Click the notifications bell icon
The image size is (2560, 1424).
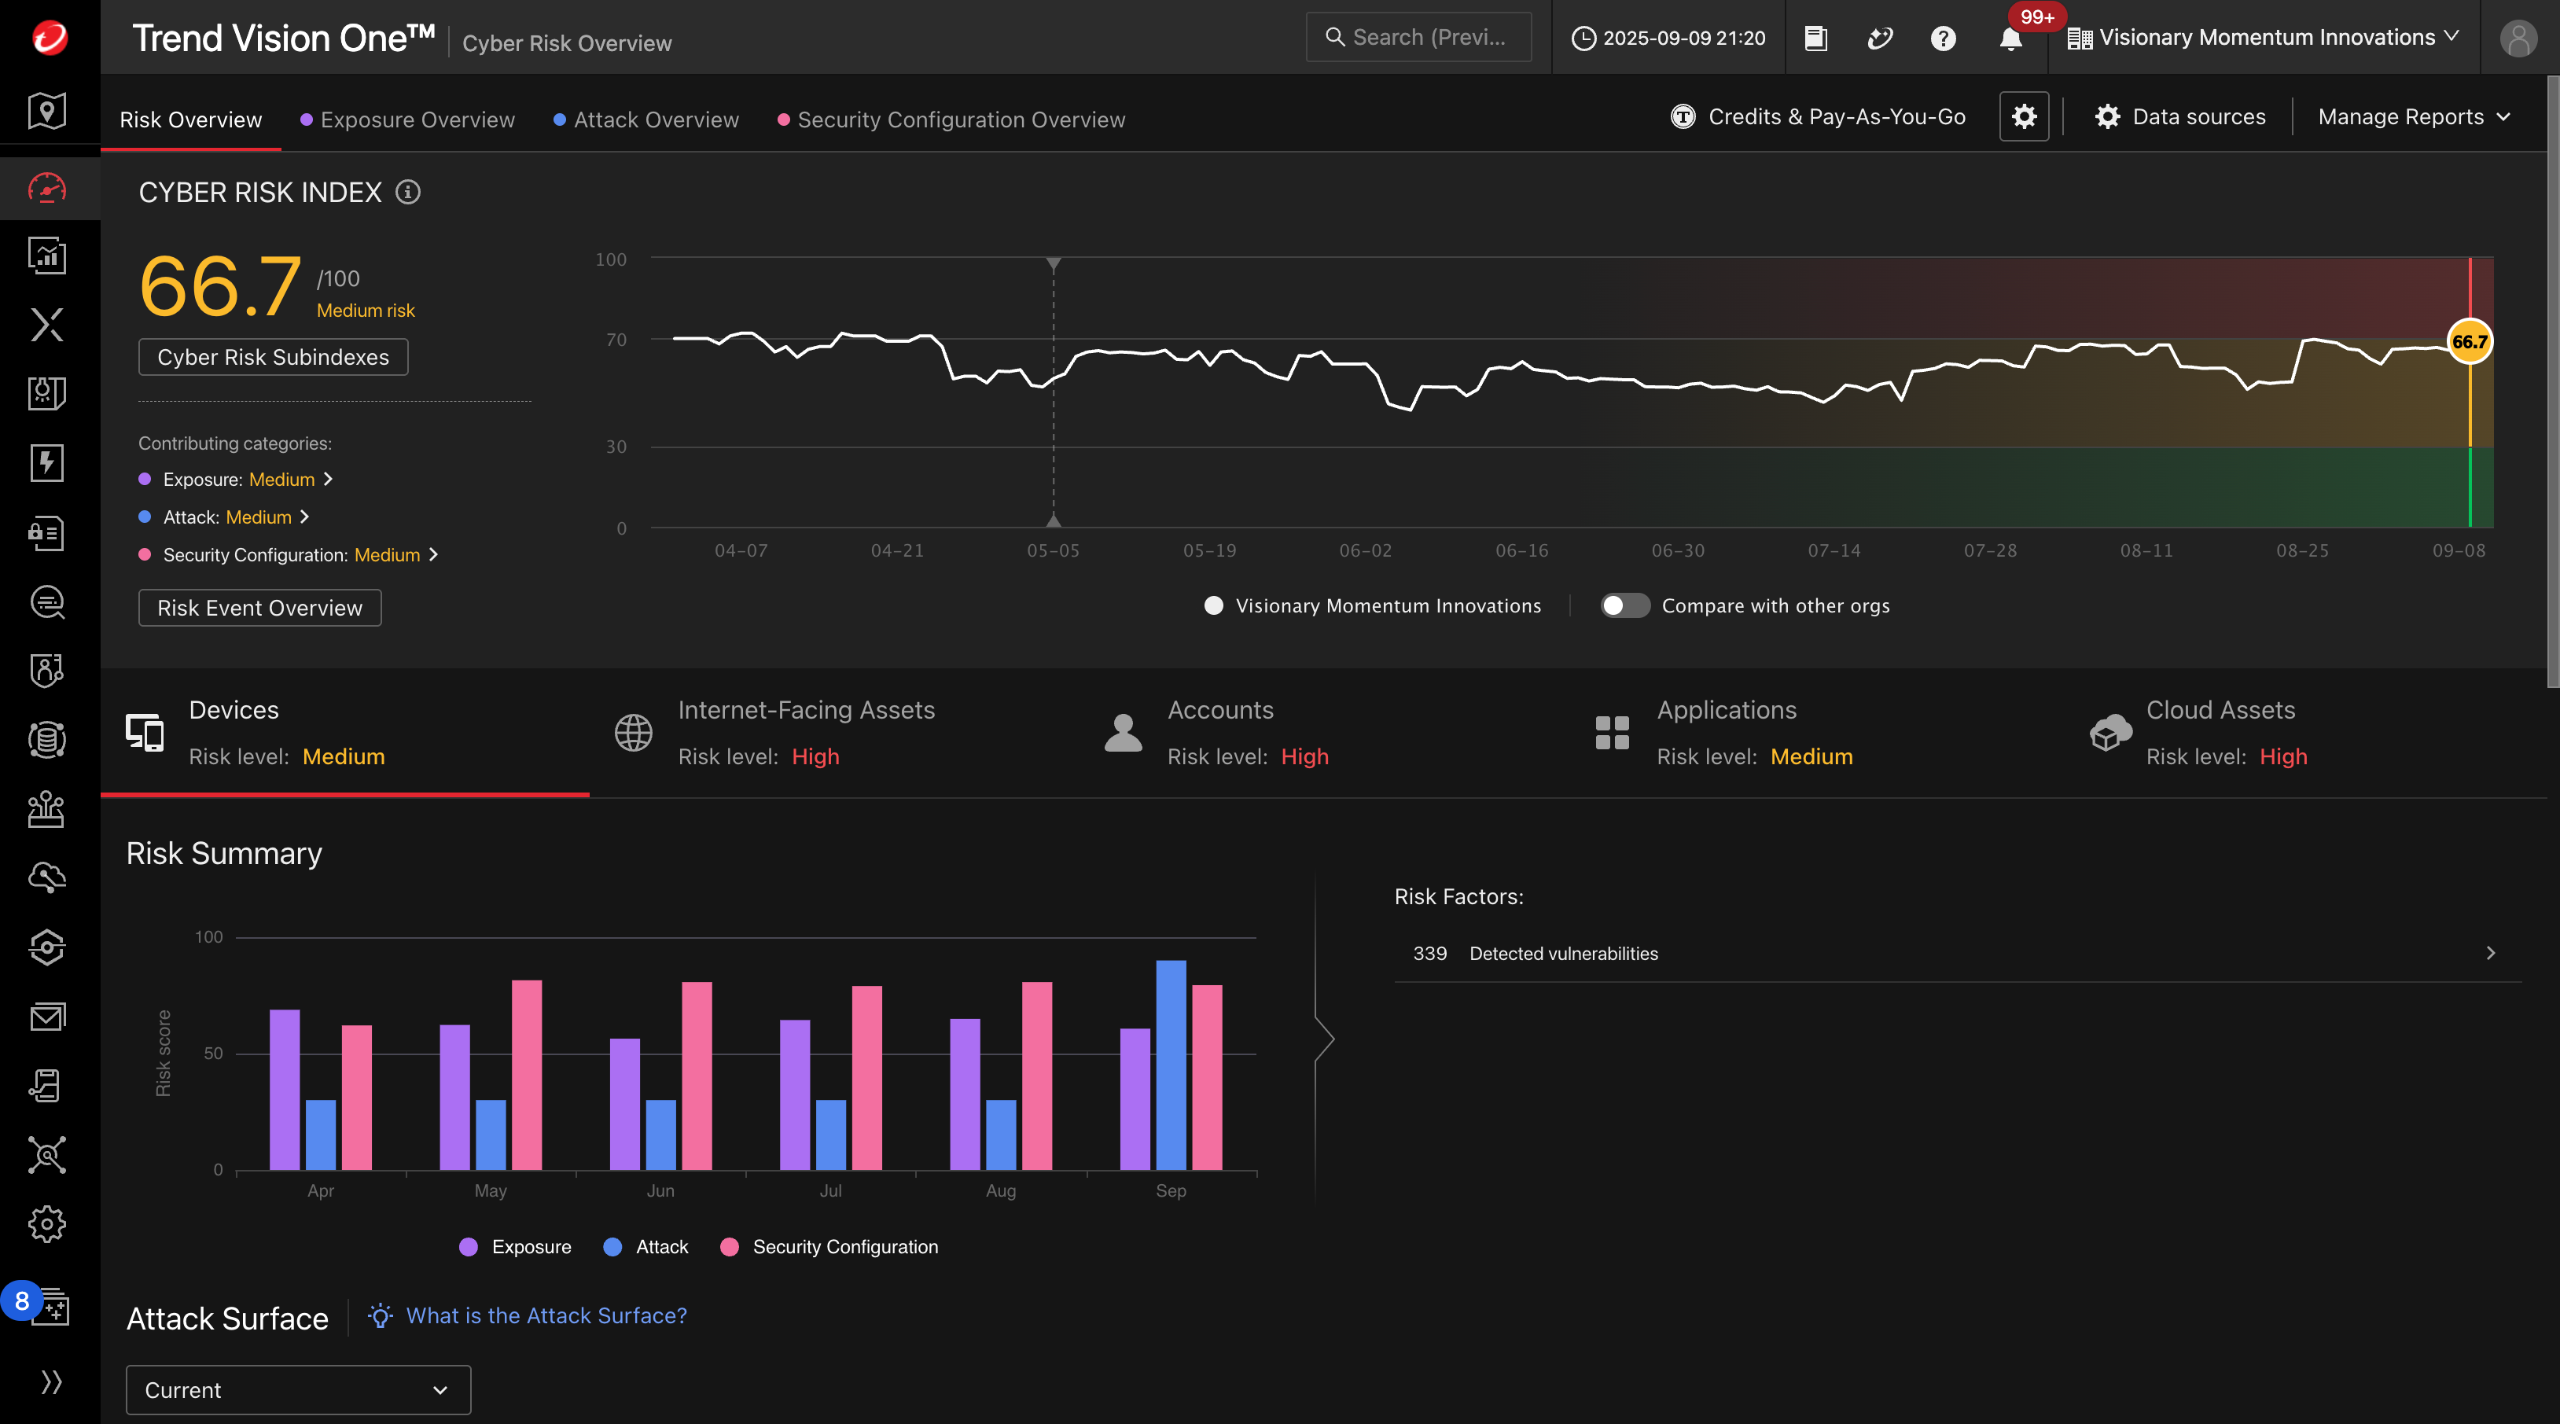click(x=2010, y=38)
